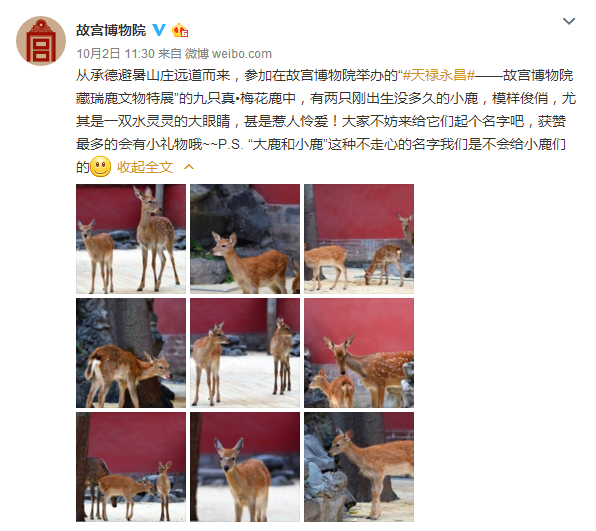Open photo of deer grazing by wall
Image resolution: width=596 pixels, height=531 pixels.
359,239
